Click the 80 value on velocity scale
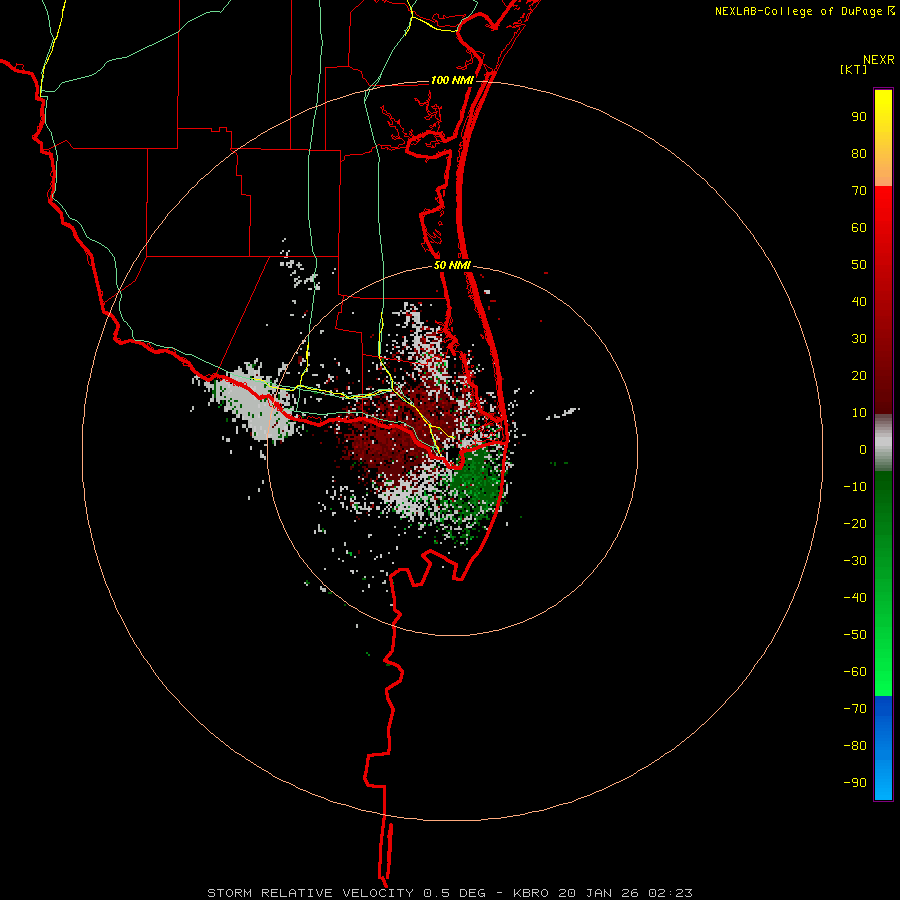 pyautogui.click(x=859, y=153)
